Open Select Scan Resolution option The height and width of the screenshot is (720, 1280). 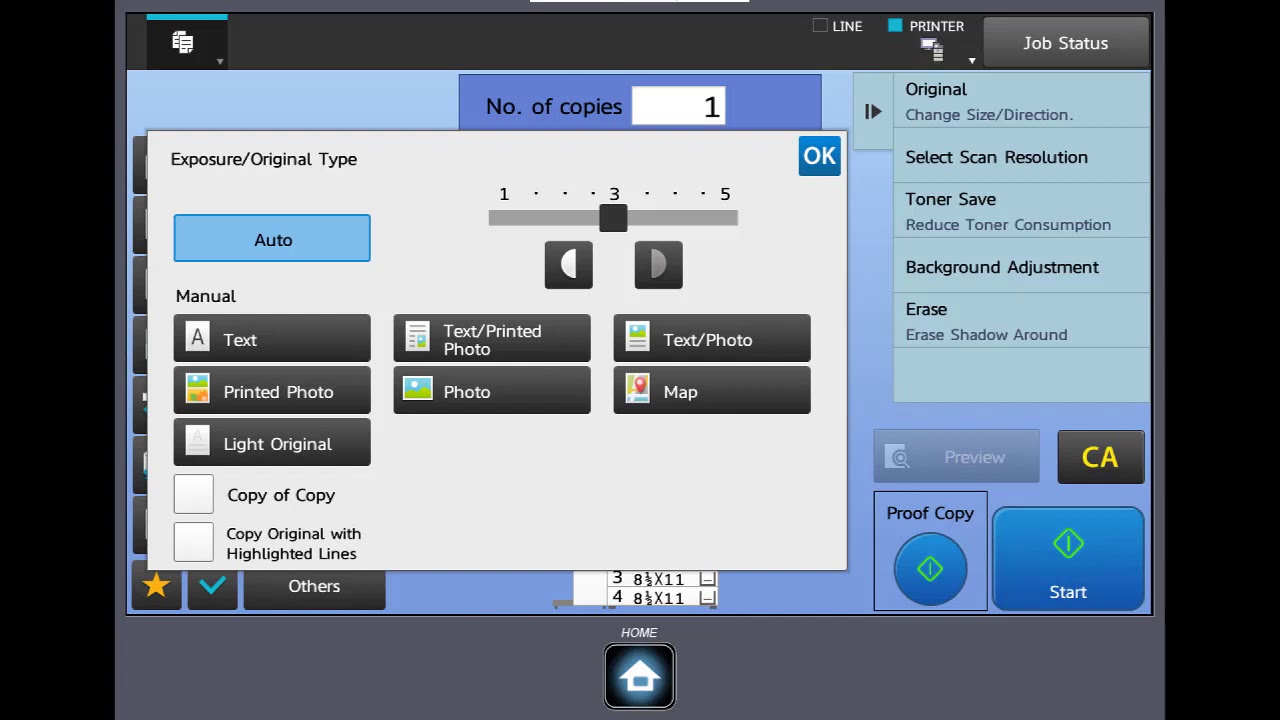click(1021, 157)
